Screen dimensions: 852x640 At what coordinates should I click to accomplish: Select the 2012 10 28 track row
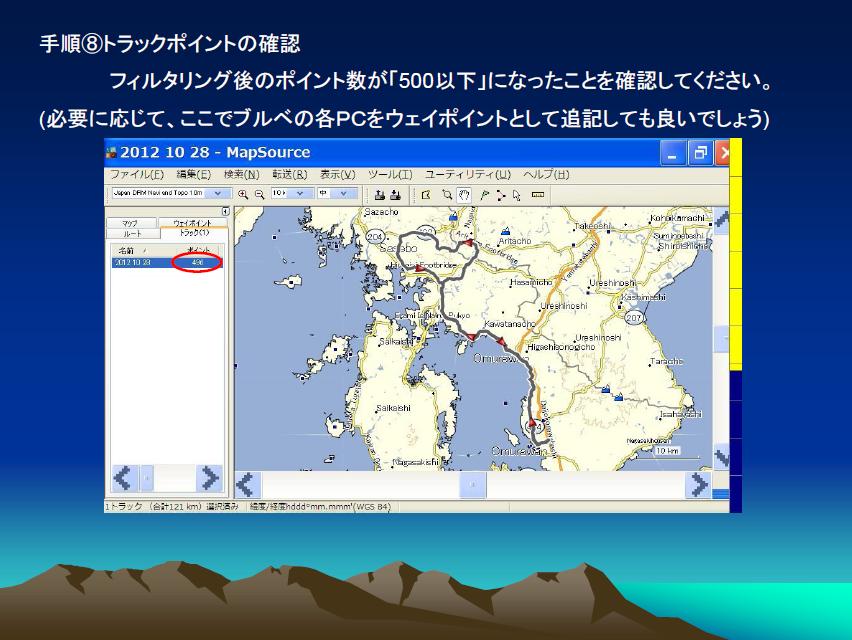pyautogui.click(x=167, y=263)
